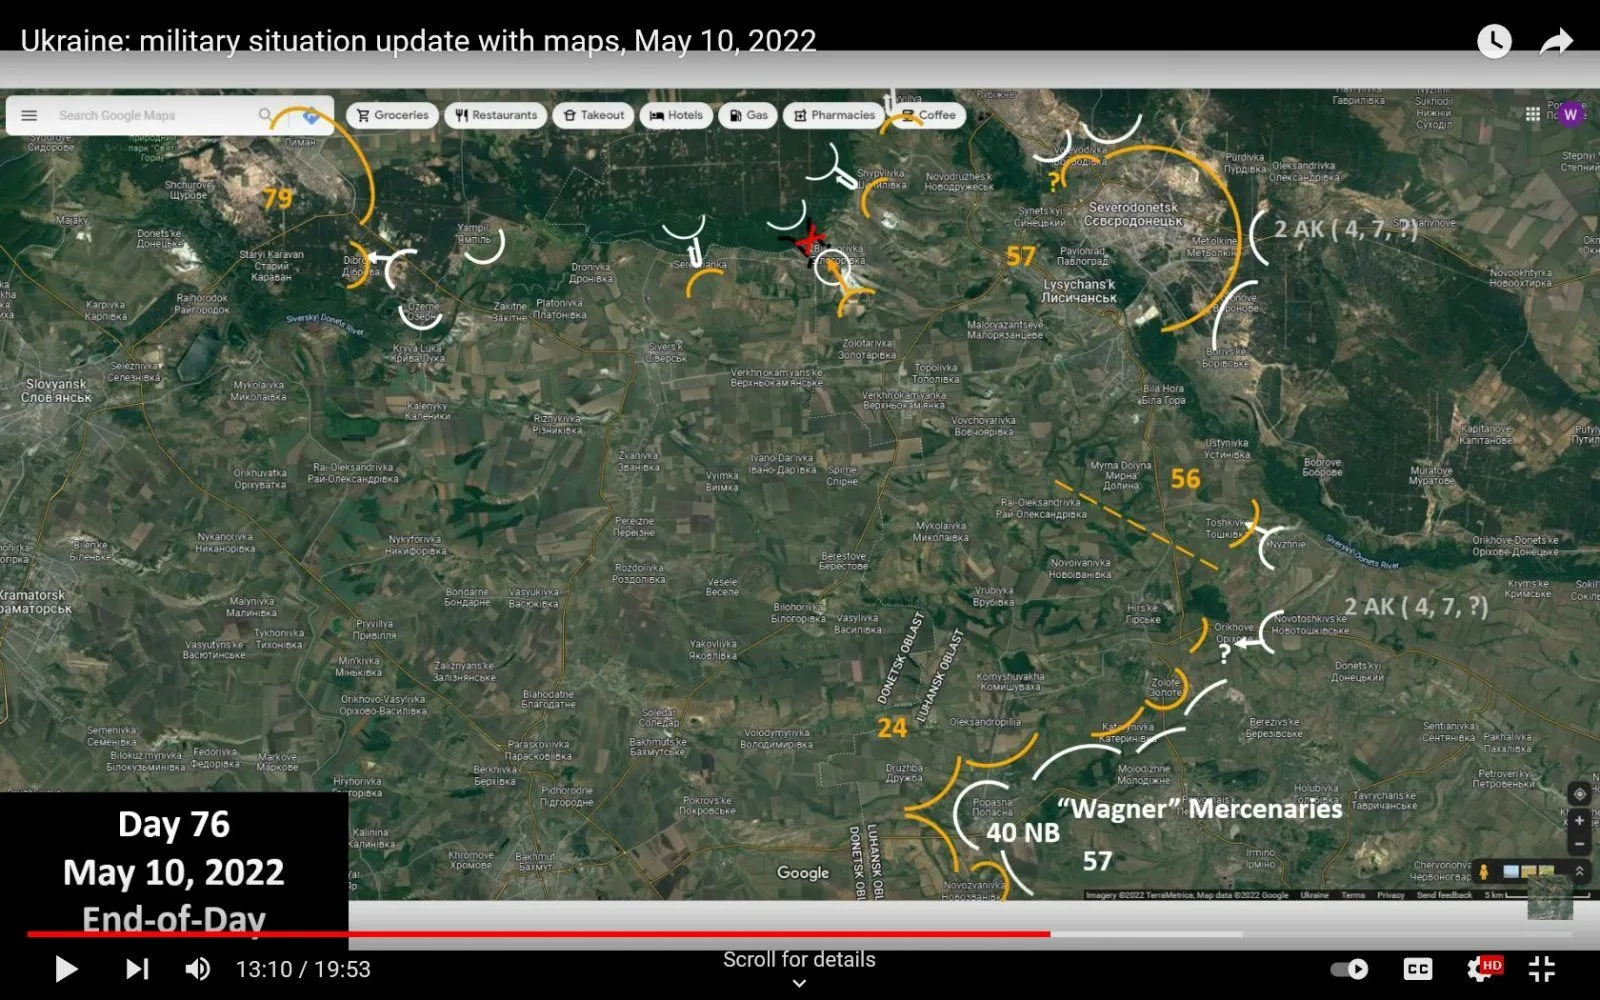
Task: Play the video
Action: [66, 969]
